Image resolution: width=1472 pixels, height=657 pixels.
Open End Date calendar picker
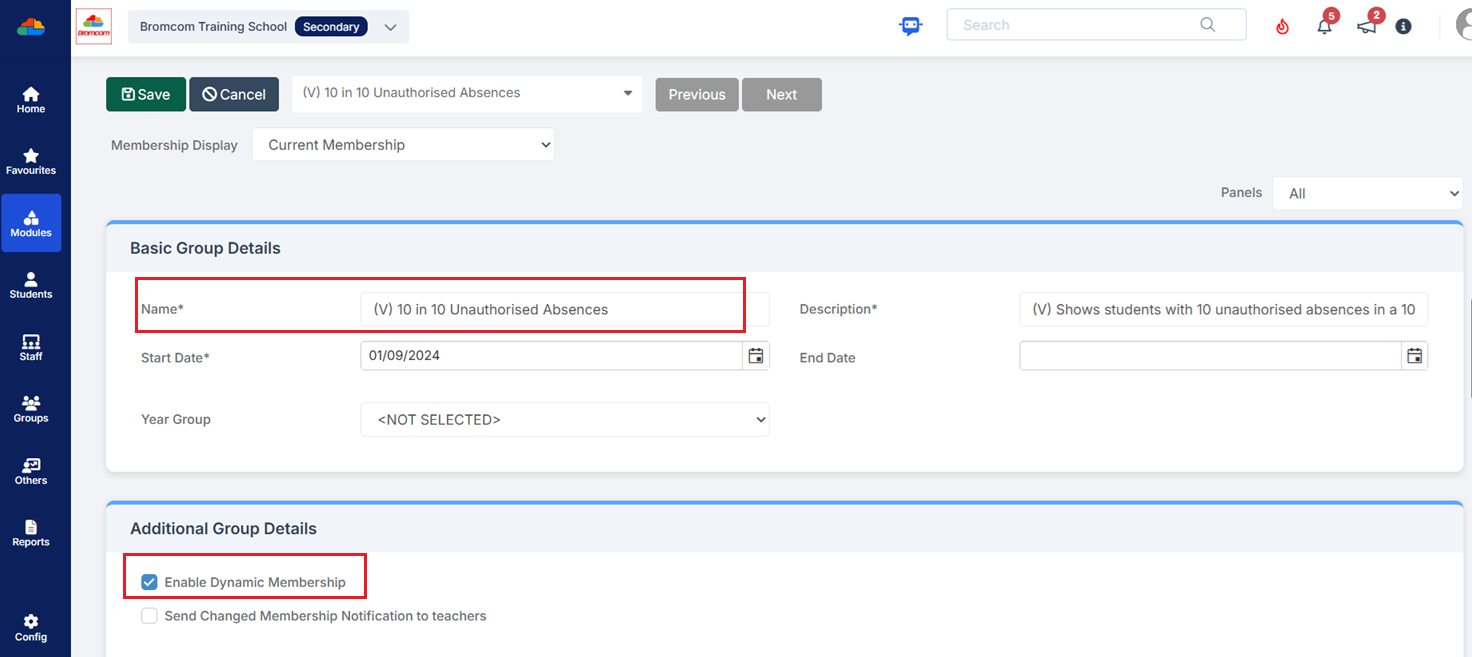tap(1414, 356)
